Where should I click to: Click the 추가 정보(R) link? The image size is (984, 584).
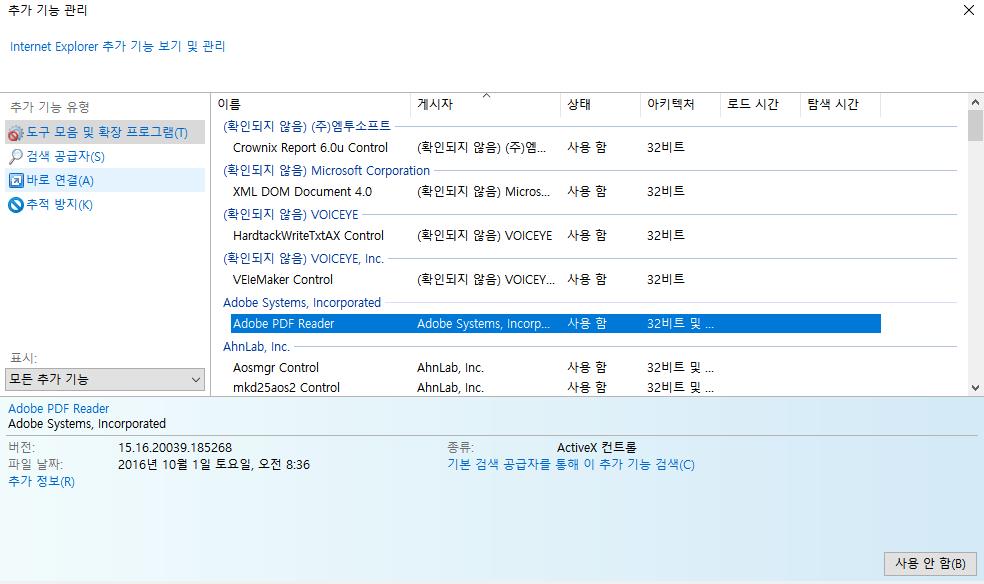click(x=41, y=482)
